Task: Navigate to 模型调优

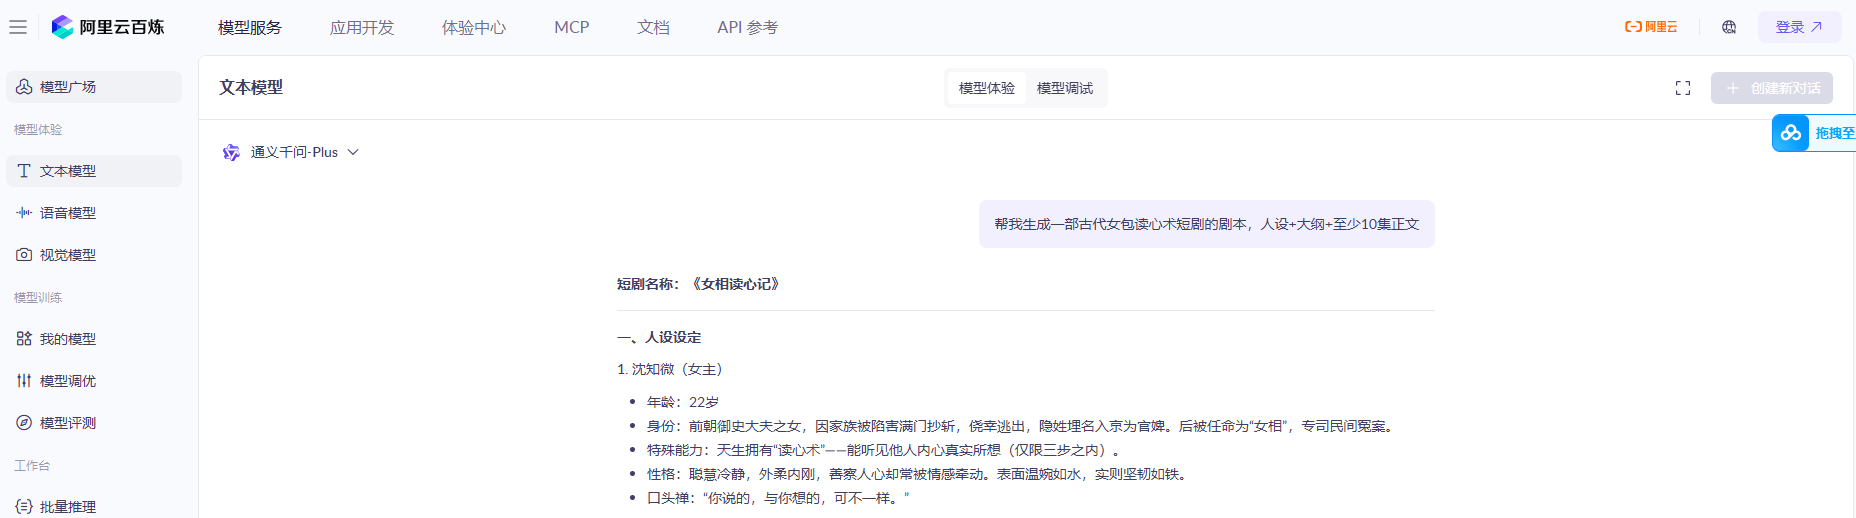Action: point(94,381)
